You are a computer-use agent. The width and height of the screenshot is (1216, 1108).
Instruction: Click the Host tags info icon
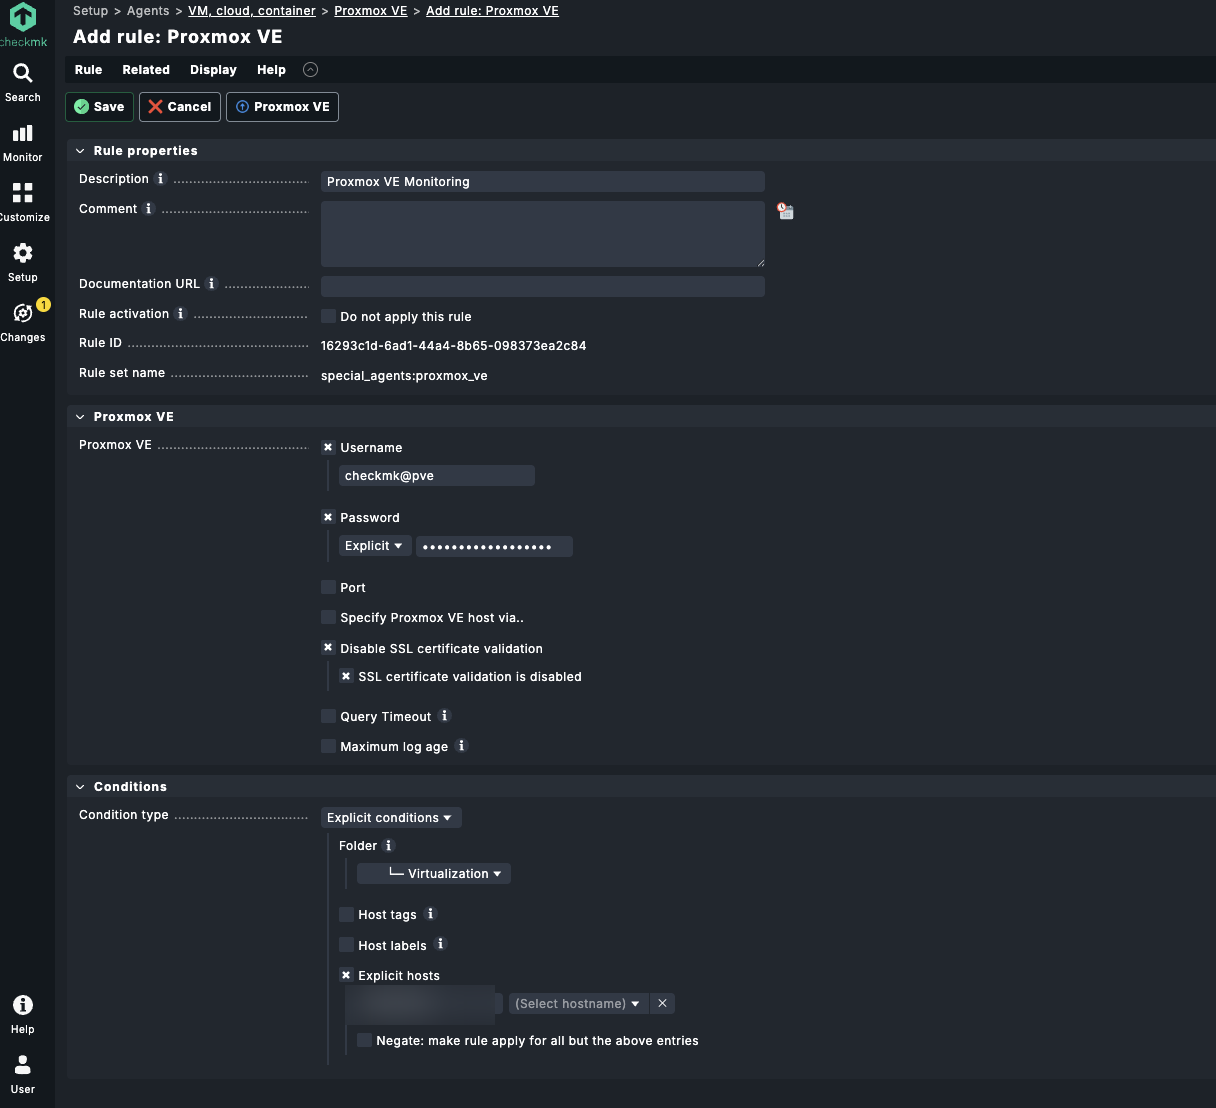[431, 914]
